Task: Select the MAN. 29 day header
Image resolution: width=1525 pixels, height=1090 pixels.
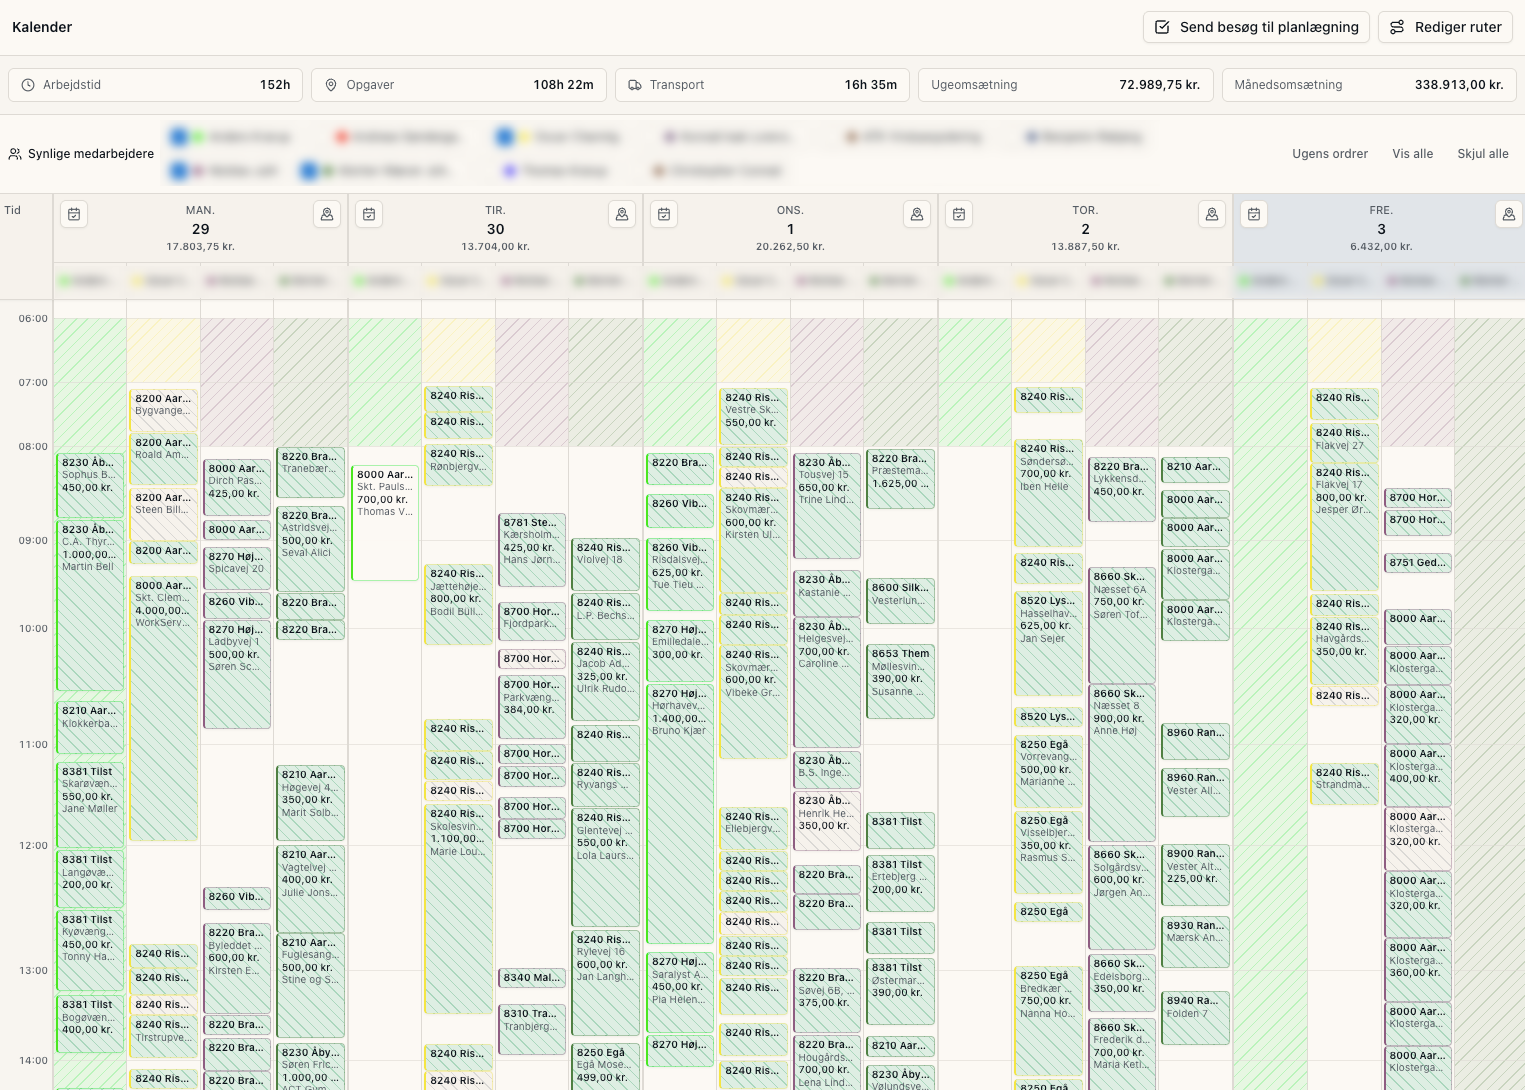Action: point(200,228)
